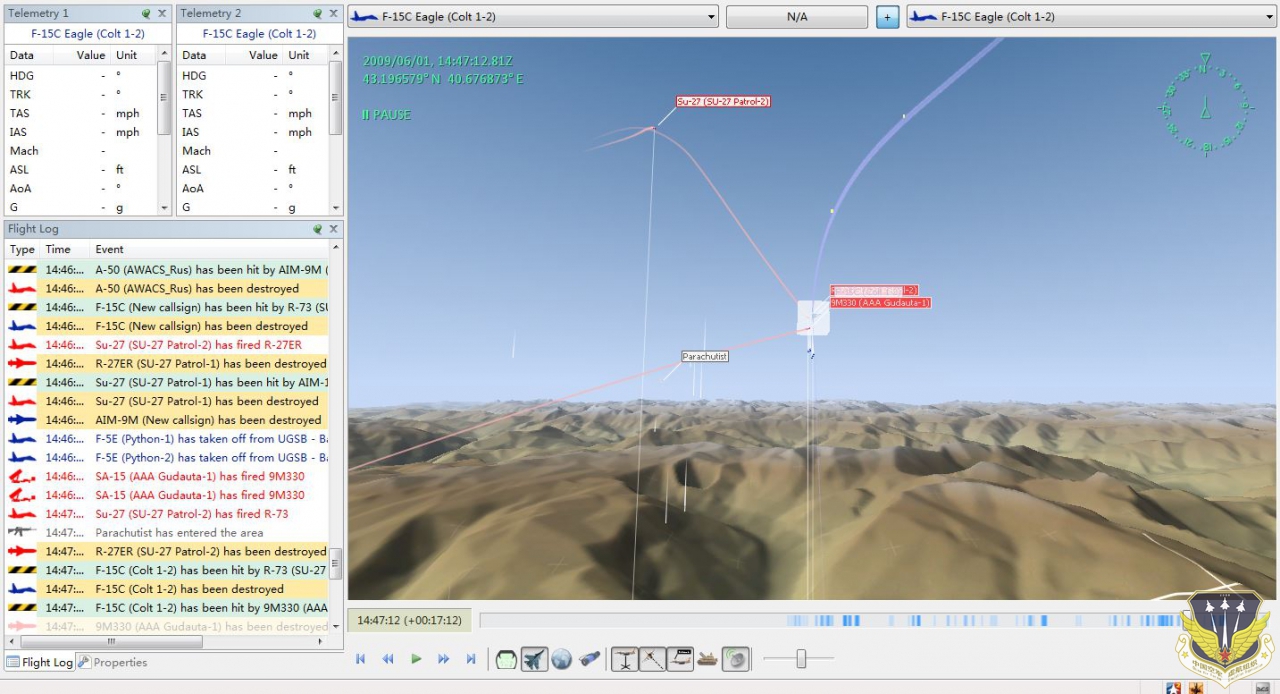Image resolution: width=1280 pixels, height=694 pixels.
Task: Close the Telemetry 1 panel
Action: pos(162,14)
